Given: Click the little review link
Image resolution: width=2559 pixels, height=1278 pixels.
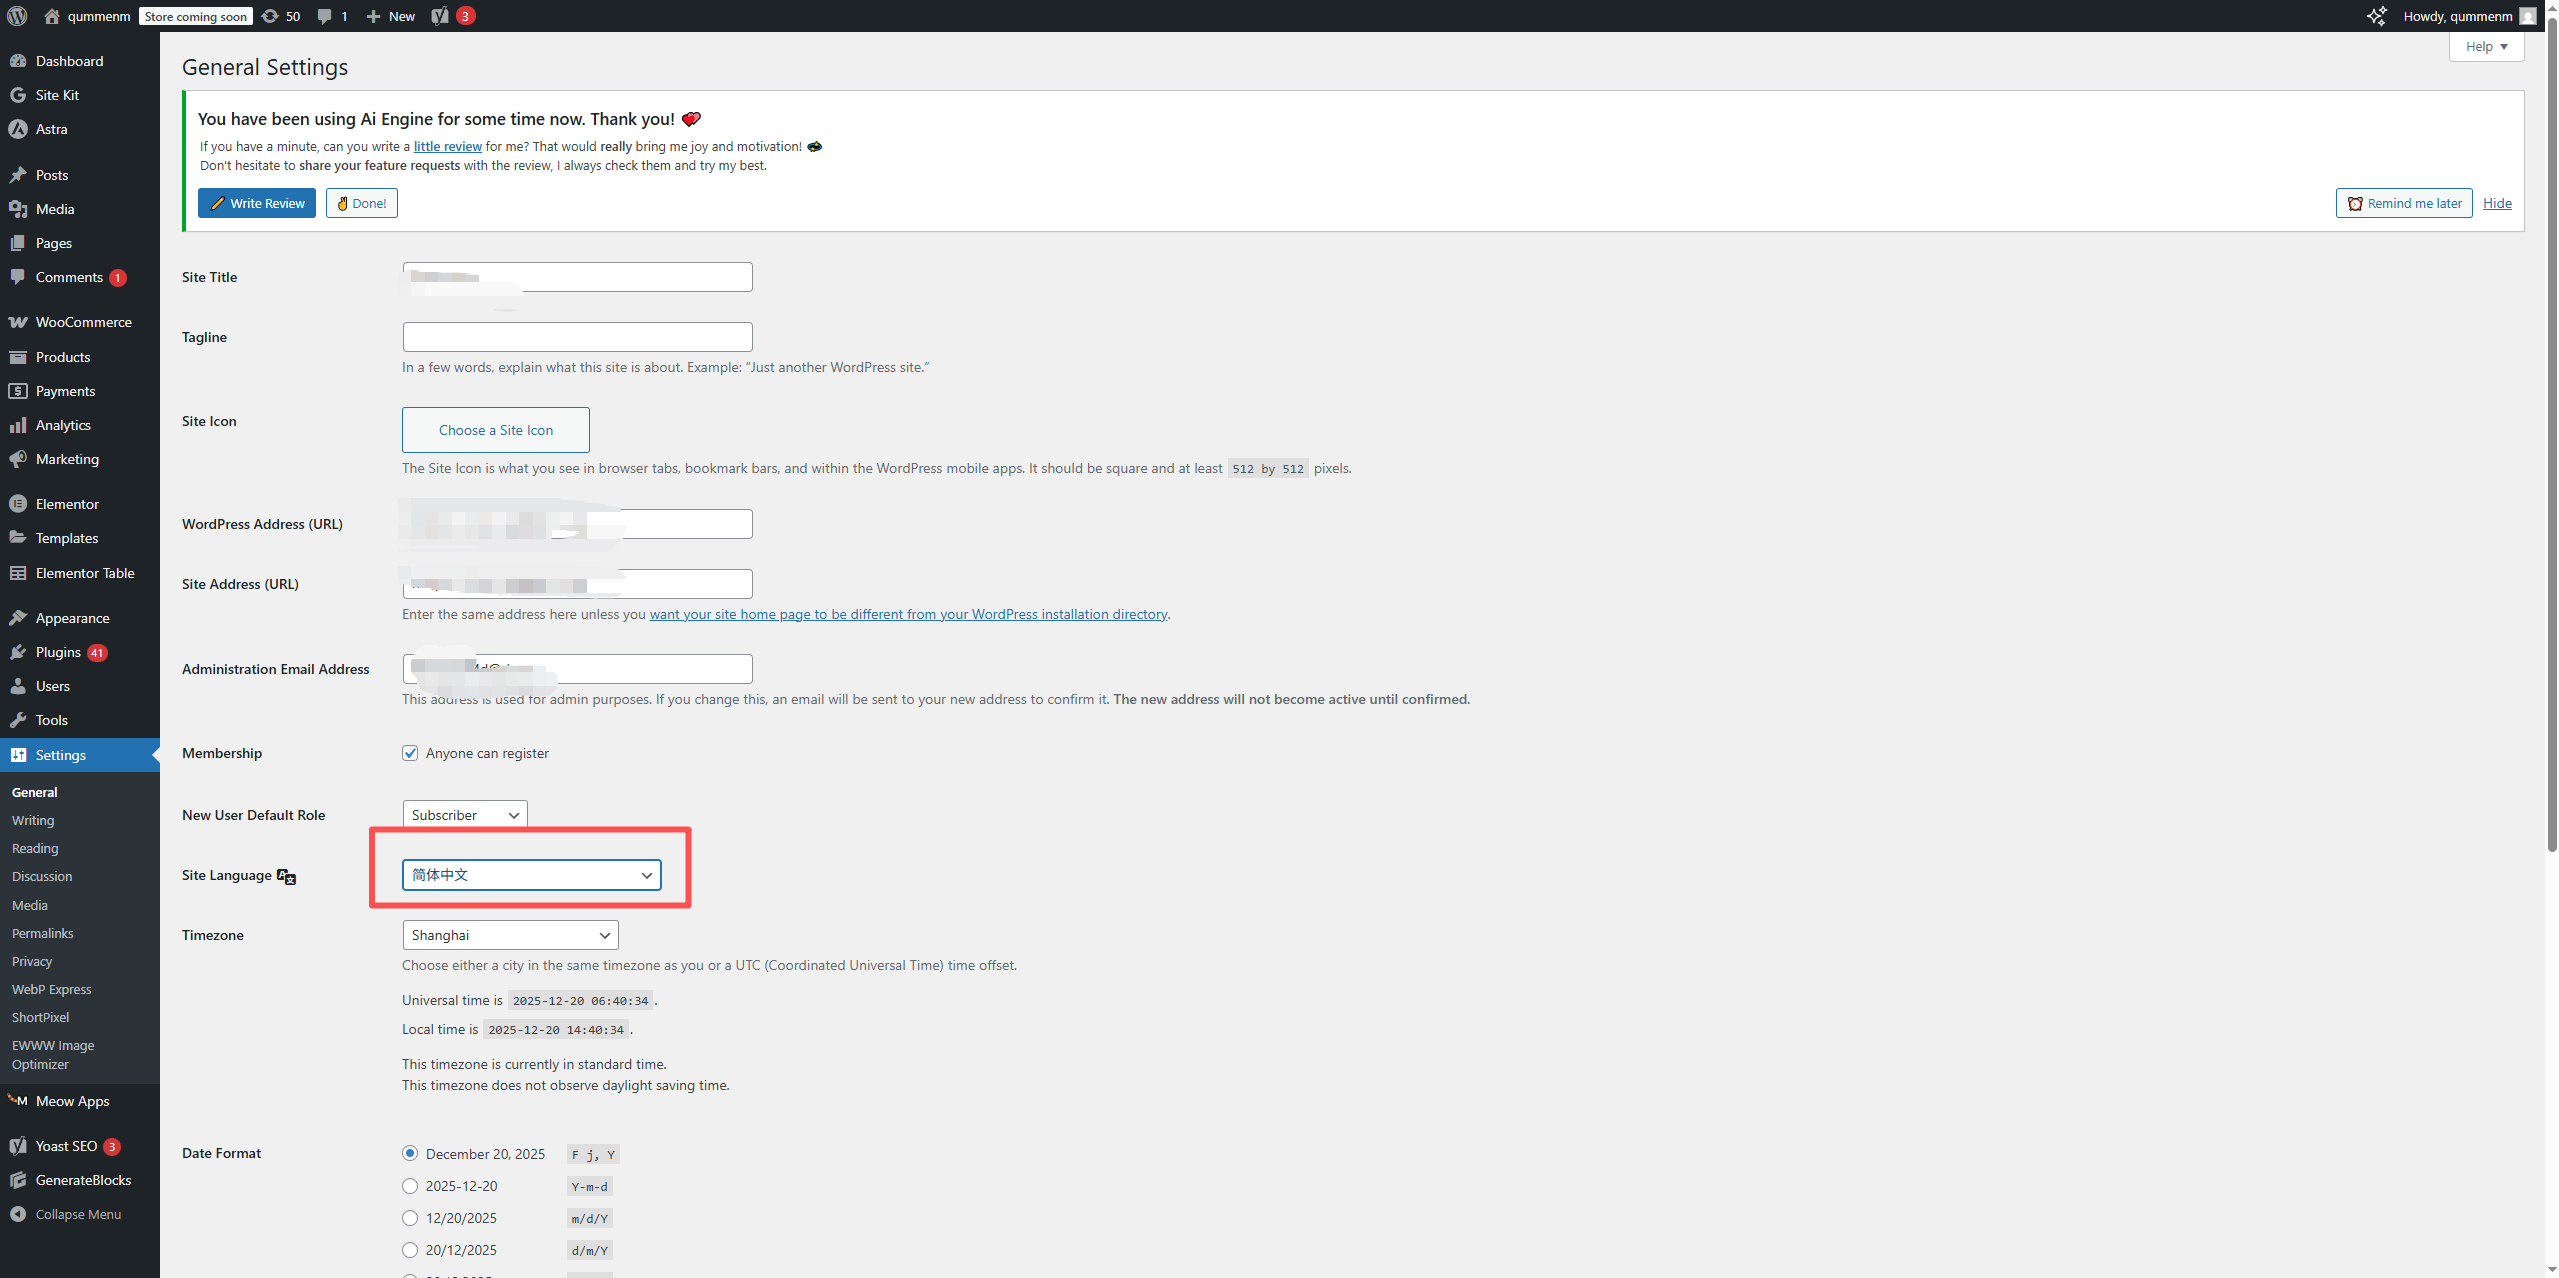Looking at the screenshot, I should (x=446, y=146).
